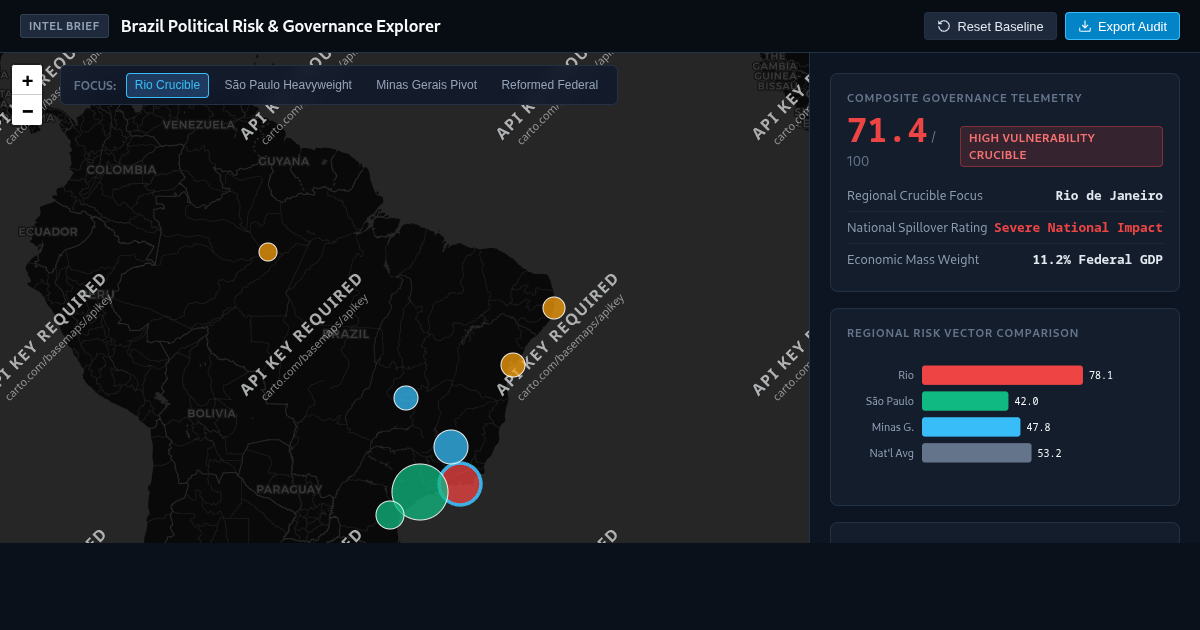This screenshot has width=1200, height=630.
Task: Click the COLOMBIA country label on map
Action: (x=121, y=170)
